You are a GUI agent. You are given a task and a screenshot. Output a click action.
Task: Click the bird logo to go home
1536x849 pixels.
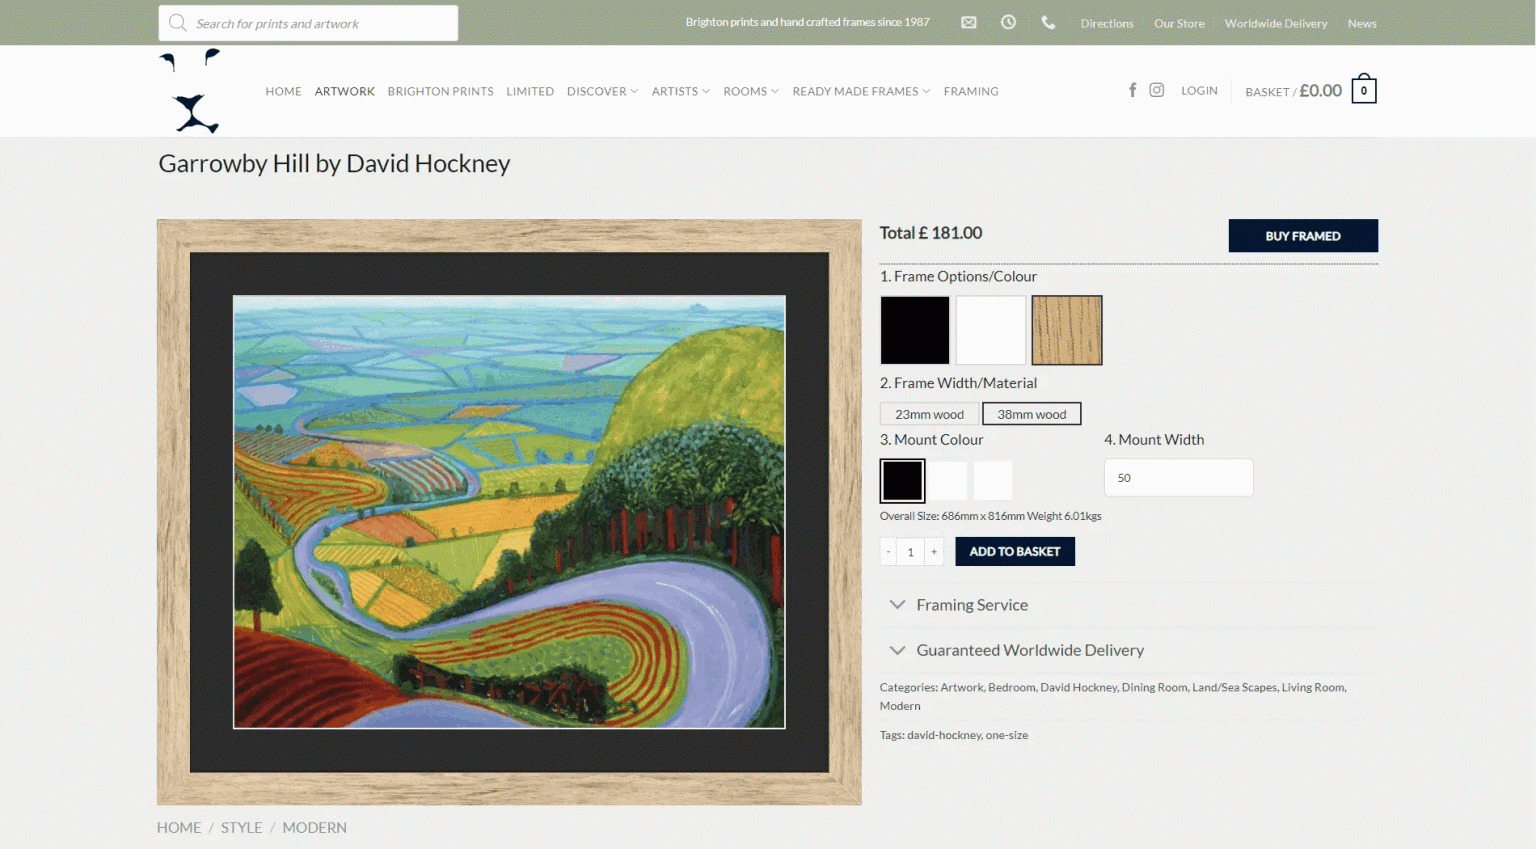tap(191, 92)
